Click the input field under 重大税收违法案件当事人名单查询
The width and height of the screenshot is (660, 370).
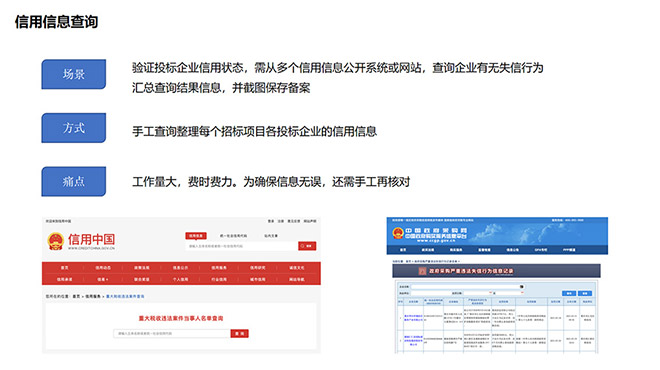tap(172, 333)
